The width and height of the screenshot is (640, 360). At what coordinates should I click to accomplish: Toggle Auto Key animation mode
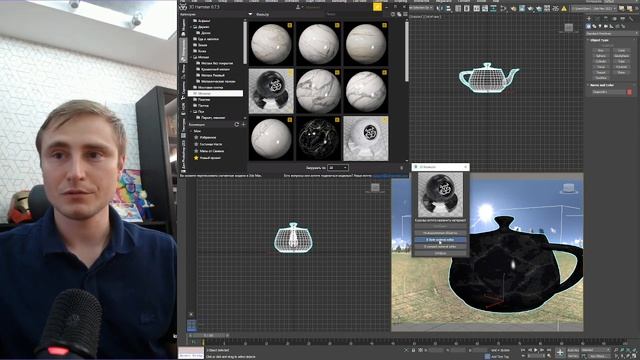click(x=573, y=350)
